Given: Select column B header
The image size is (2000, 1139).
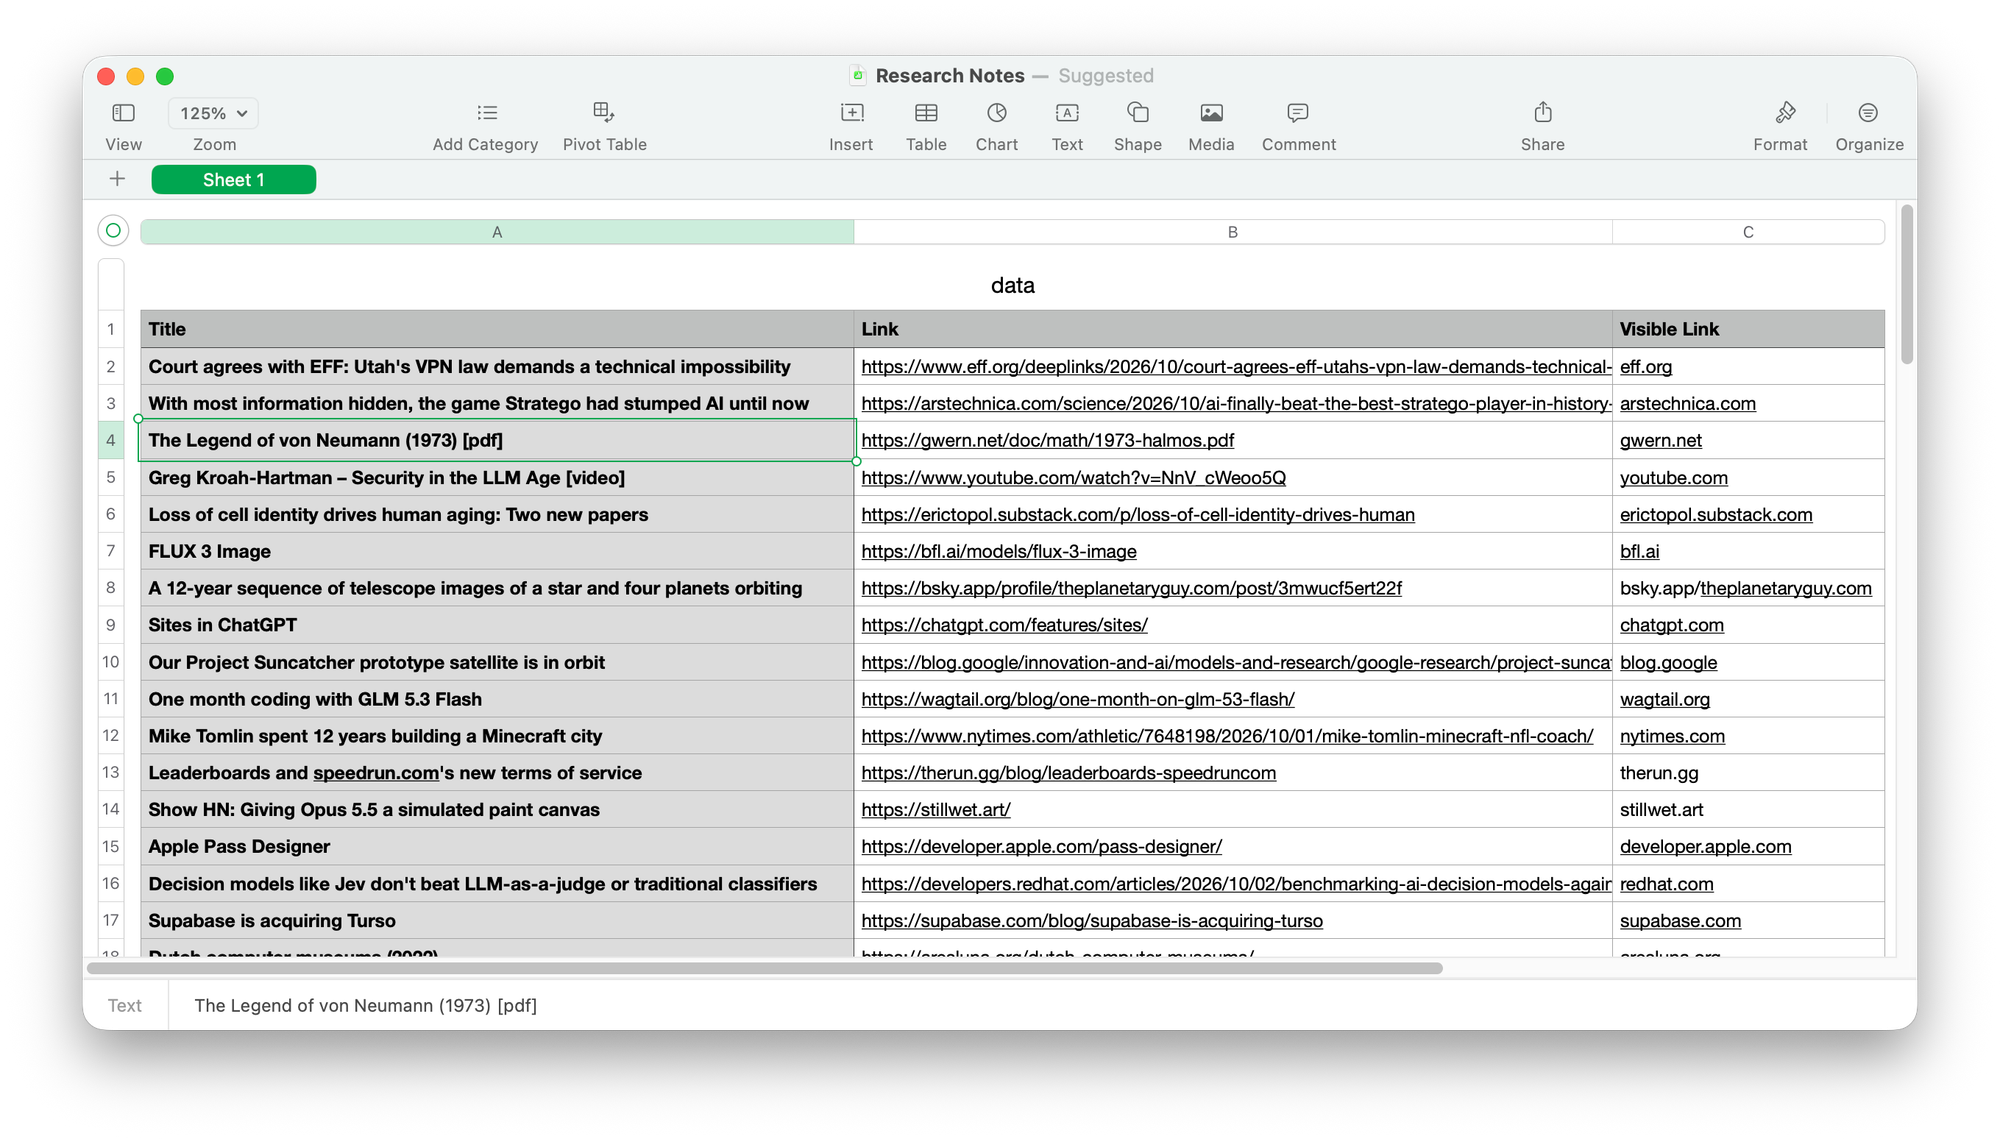Looking at the screenshot, I should [x=1233, y=232].
